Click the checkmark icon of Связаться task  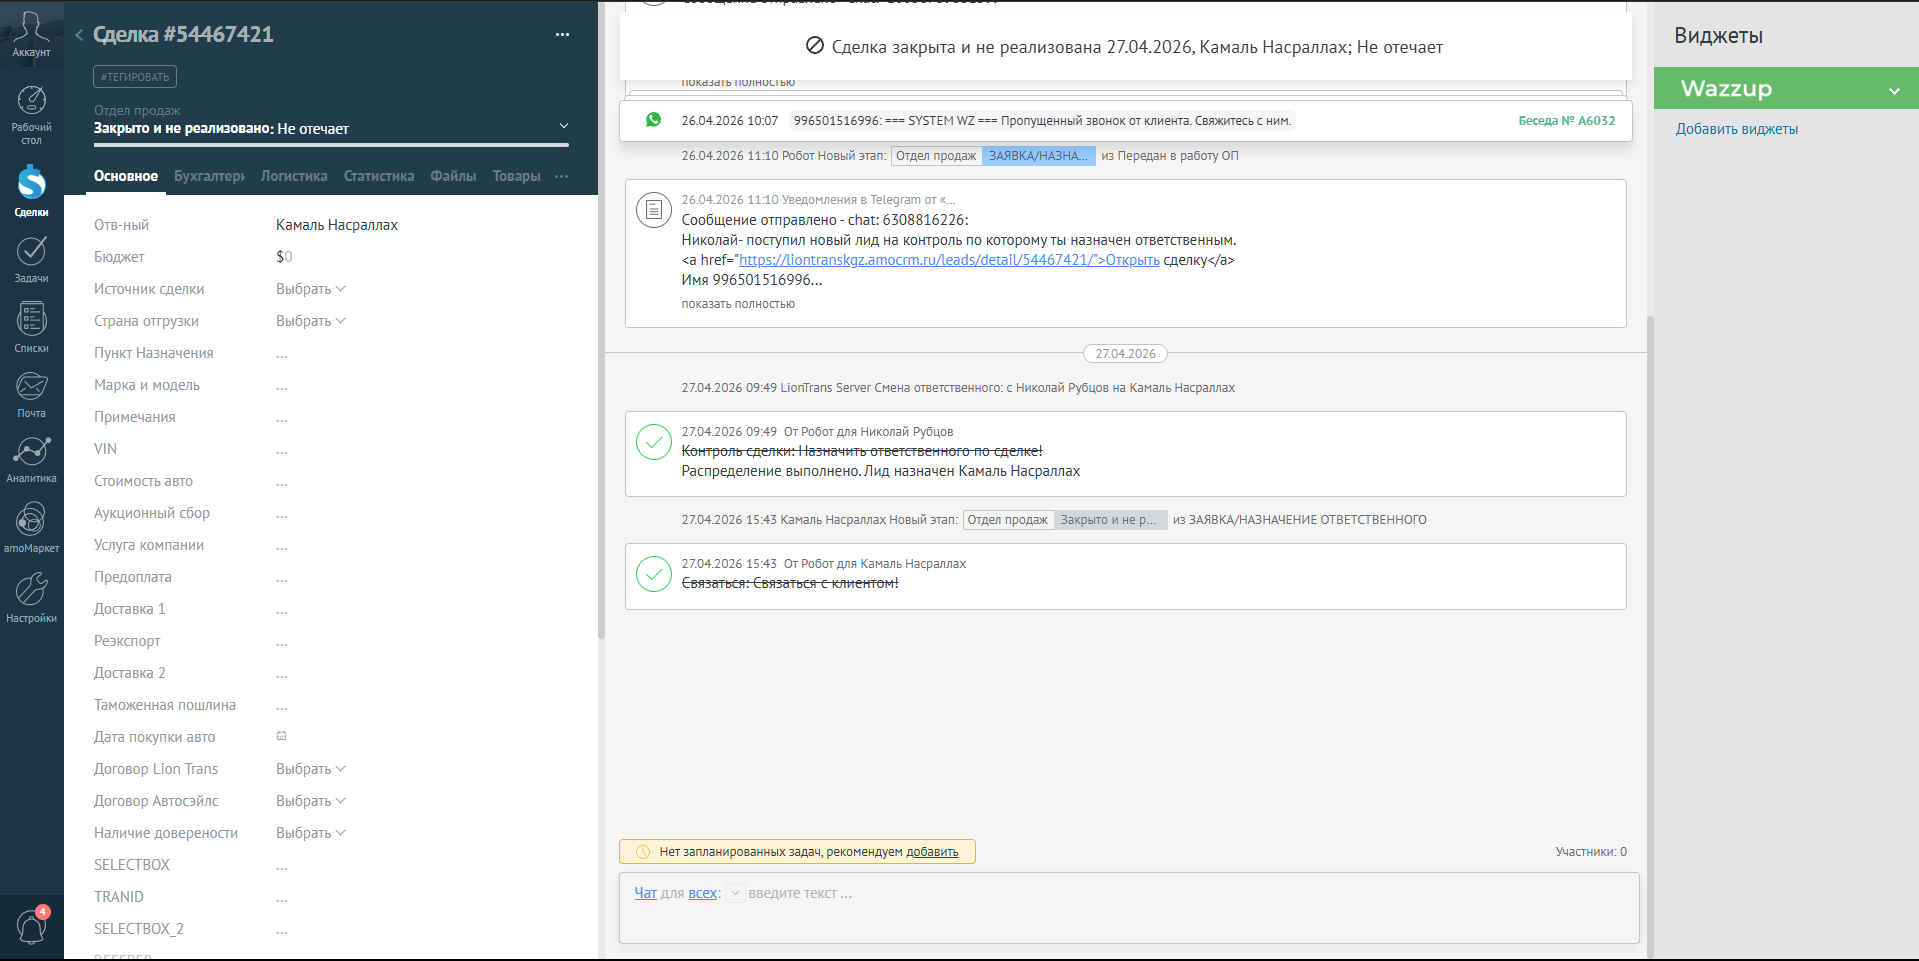653,574
